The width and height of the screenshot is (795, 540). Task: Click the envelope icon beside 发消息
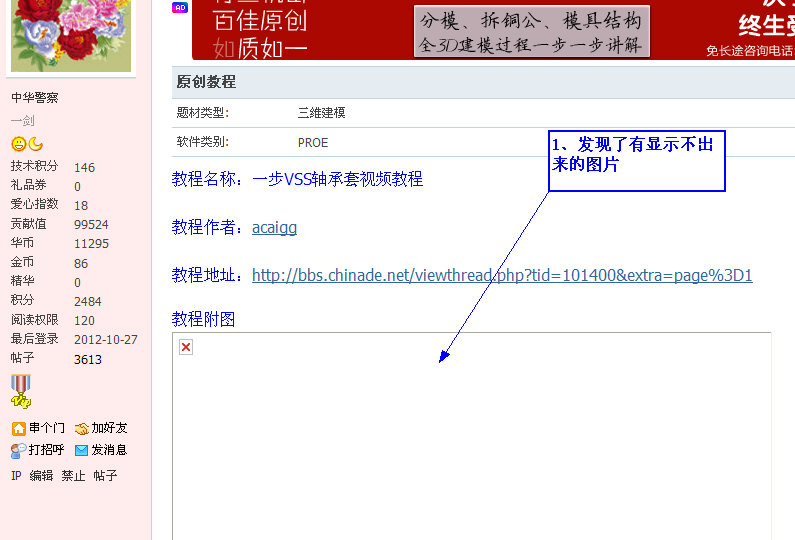click(x=82, y=450)
